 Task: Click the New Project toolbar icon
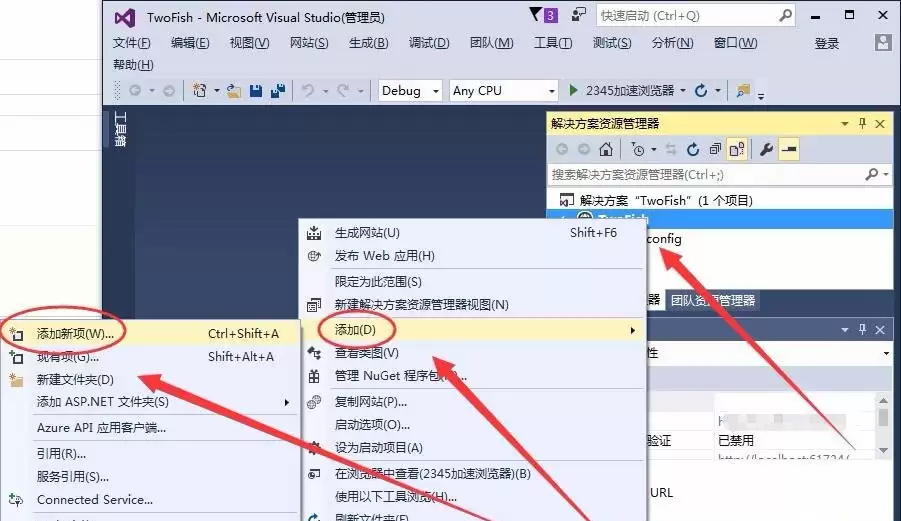point(199,90)
